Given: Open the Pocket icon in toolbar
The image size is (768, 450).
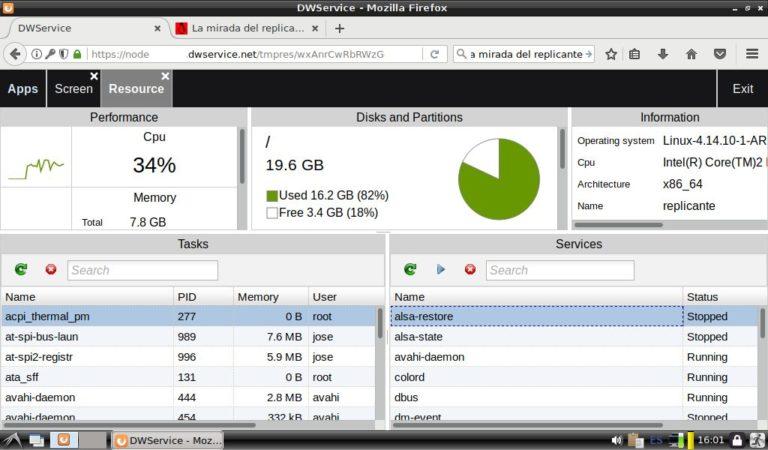Looking at the screenshot, I should (x=720, y=54).
